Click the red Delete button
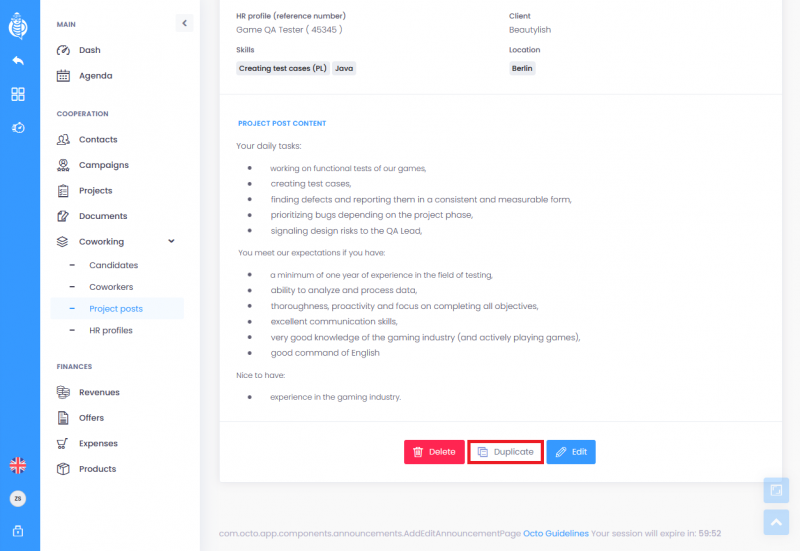Image resolution: width=800 pixels, height=551 pixels. (434, 452)
